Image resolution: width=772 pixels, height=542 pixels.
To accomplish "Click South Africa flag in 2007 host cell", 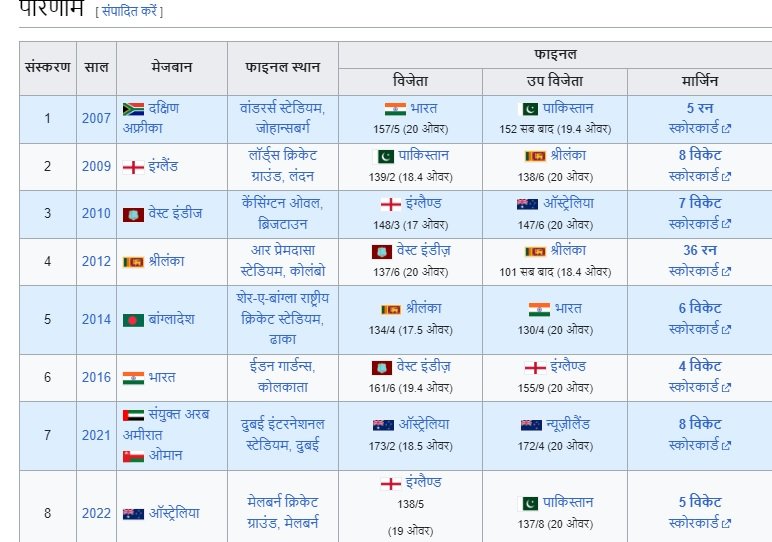I will (x=133, y=108).
